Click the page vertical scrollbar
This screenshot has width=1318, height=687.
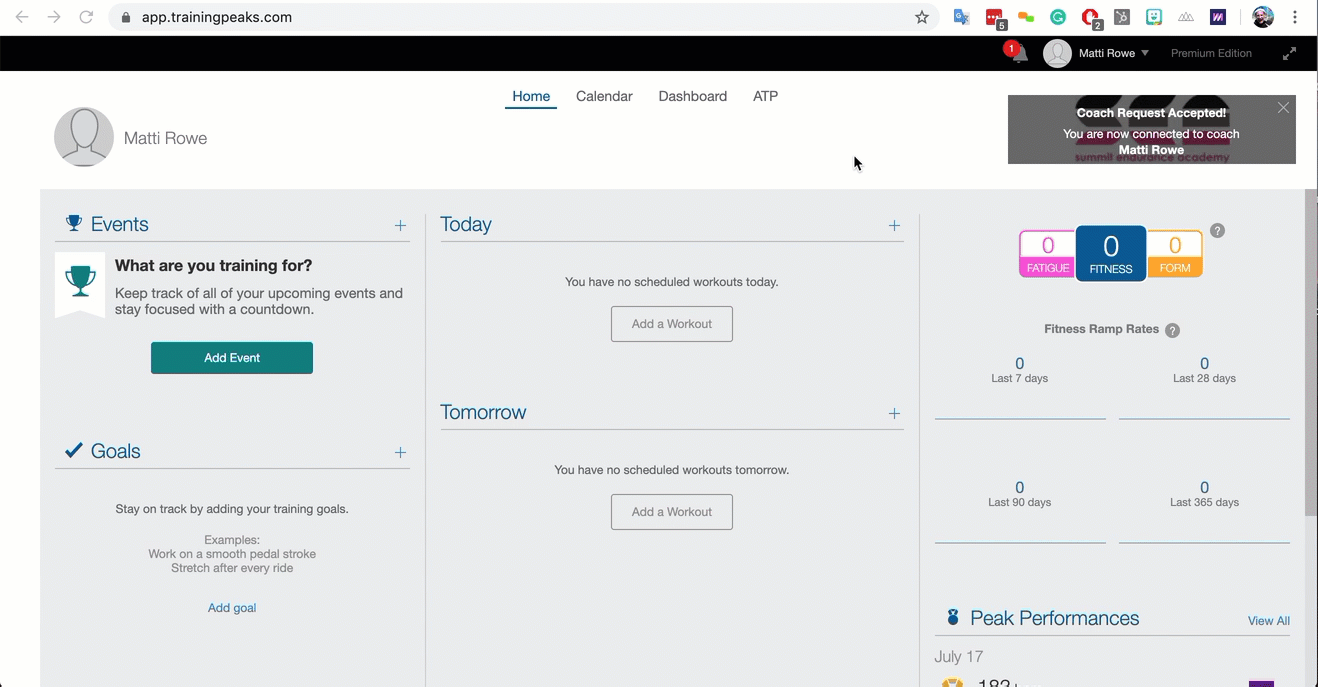coord(1311,352)
